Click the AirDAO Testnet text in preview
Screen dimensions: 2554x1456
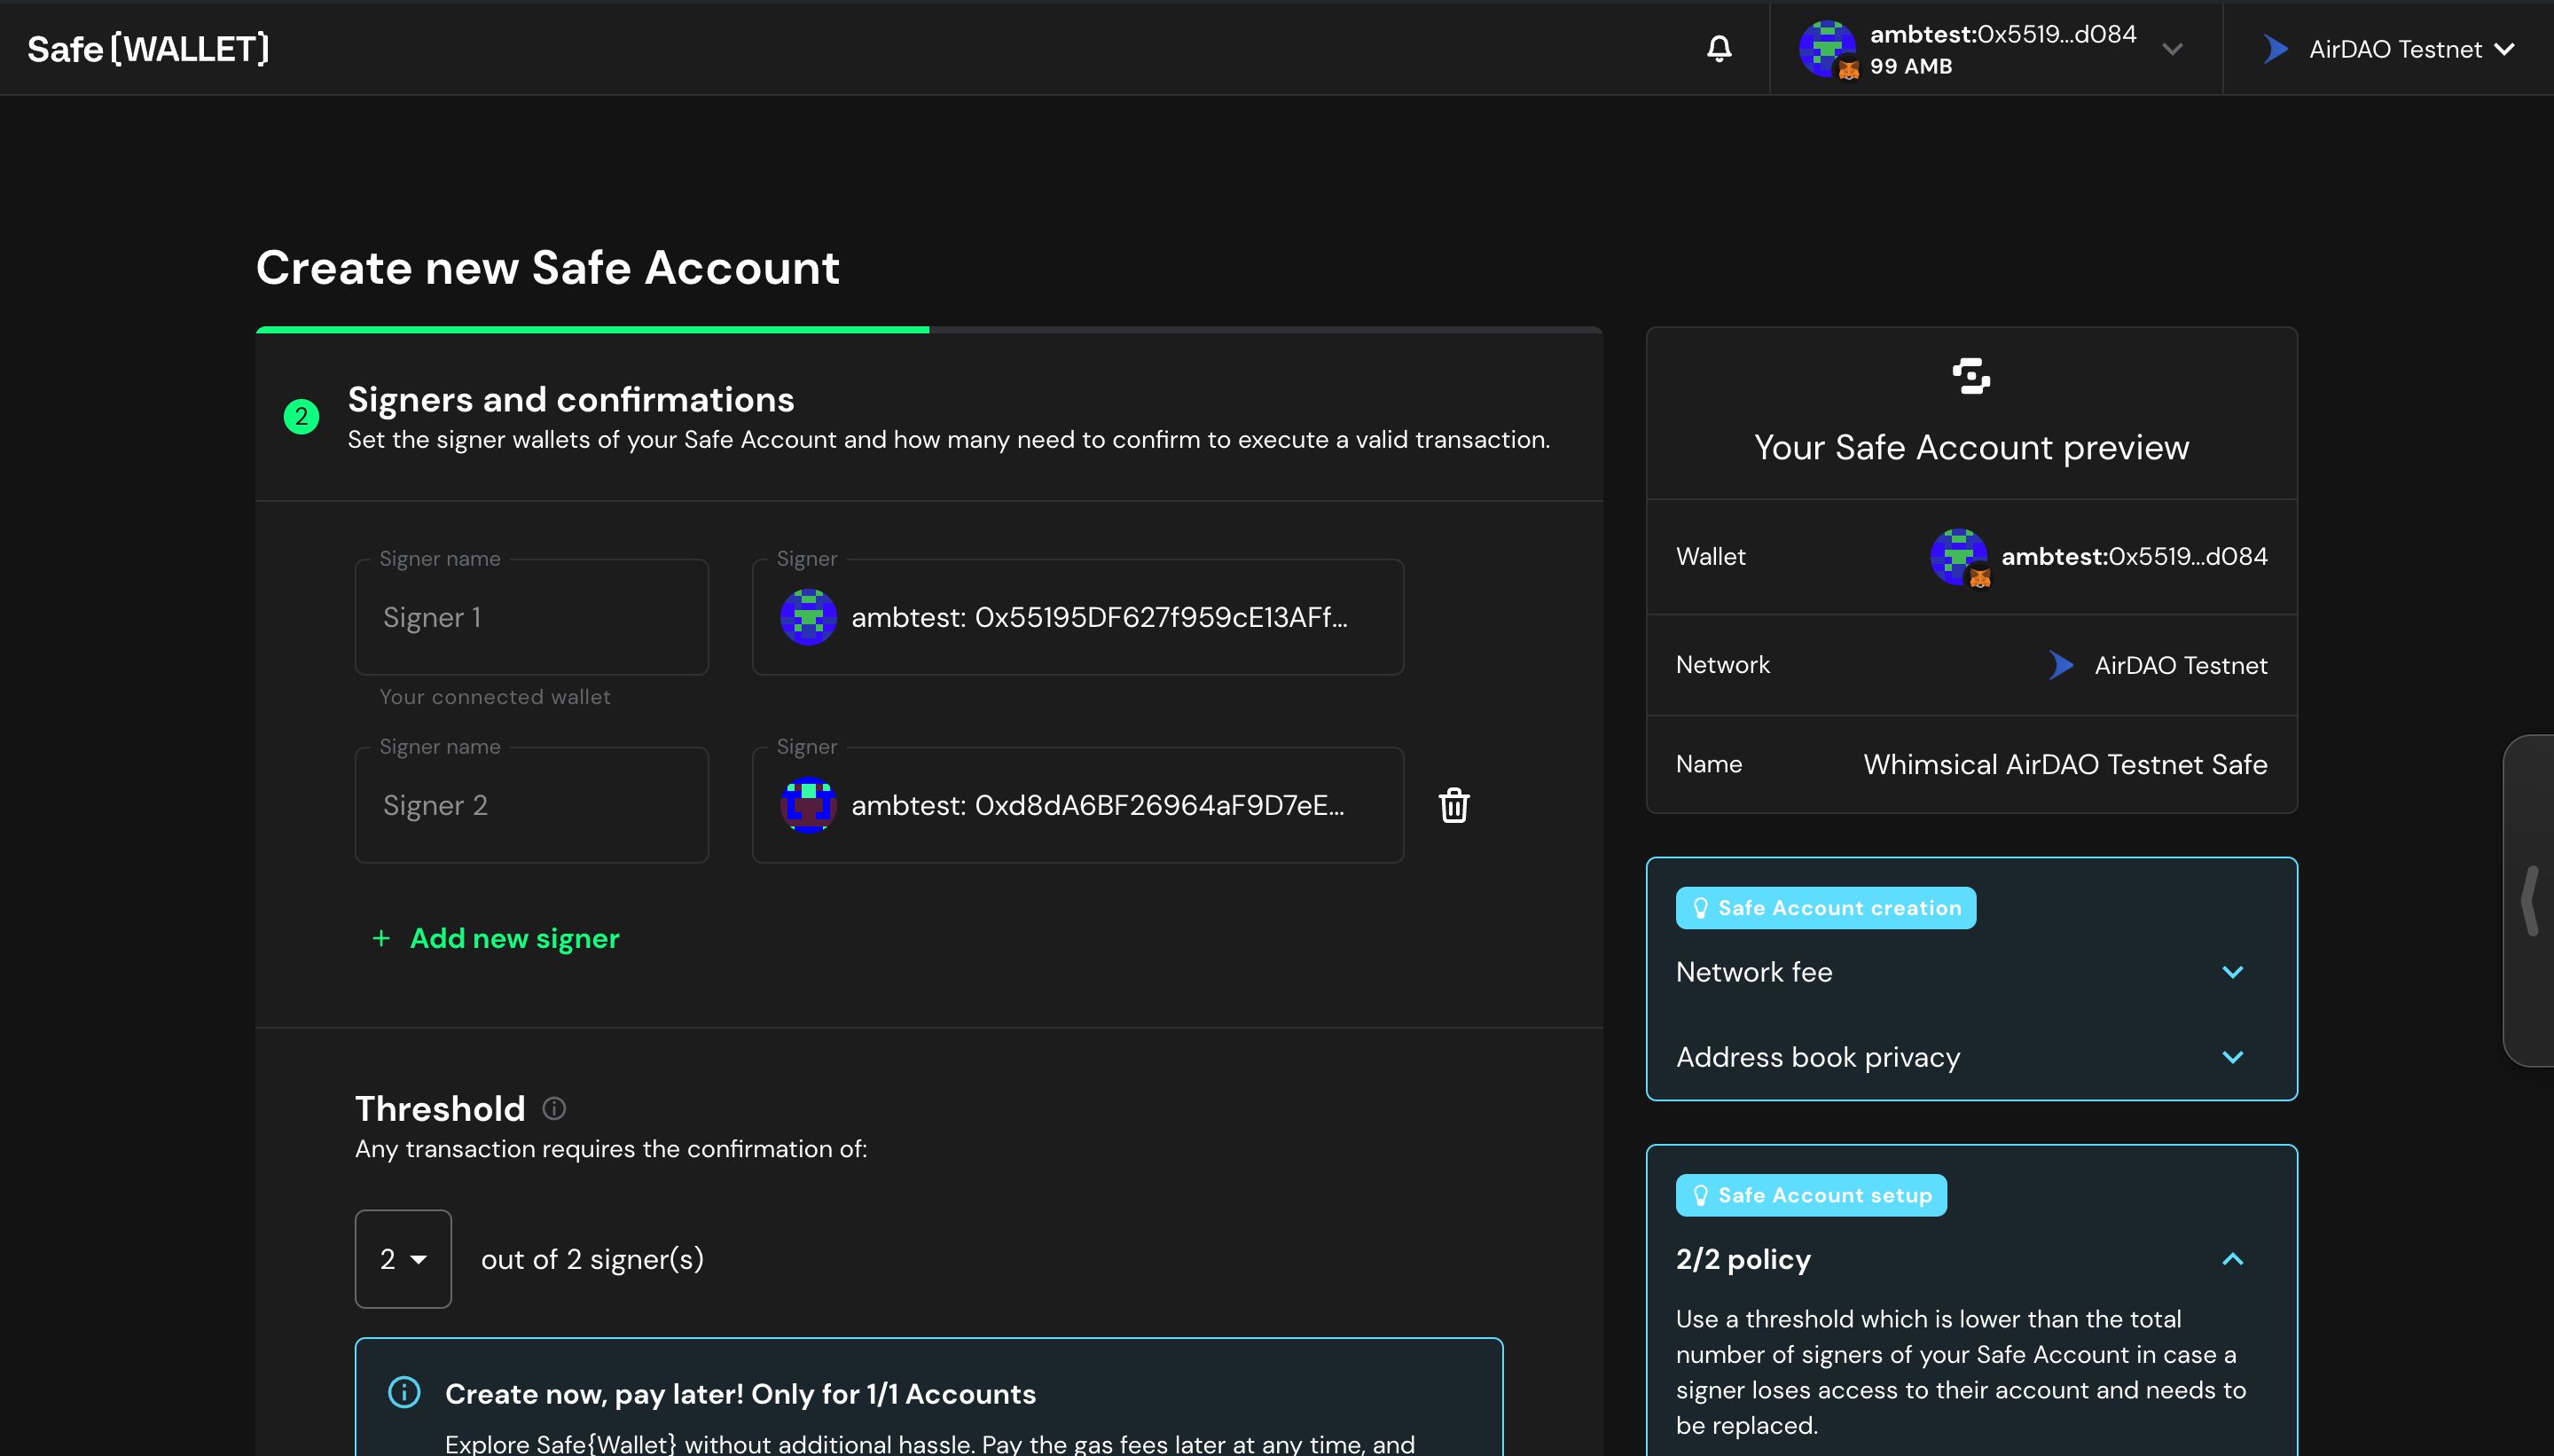[x=2181, y=665]
